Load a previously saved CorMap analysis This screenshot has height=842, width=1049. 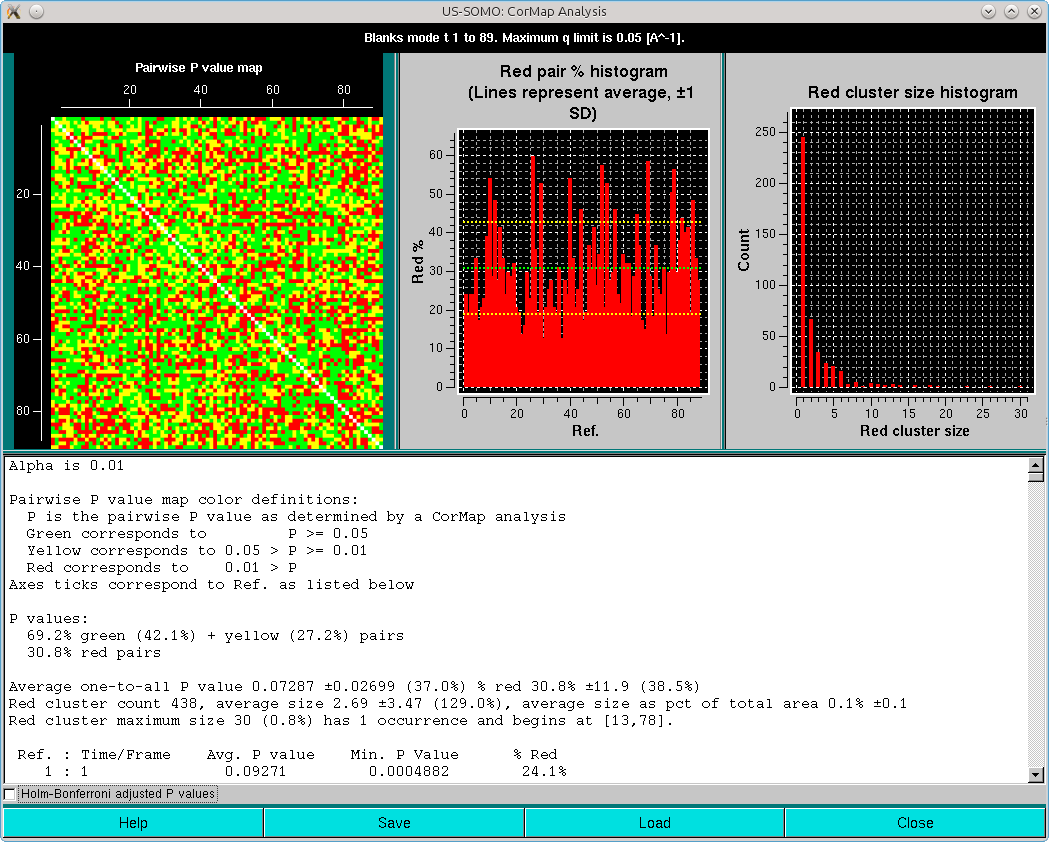654,822
